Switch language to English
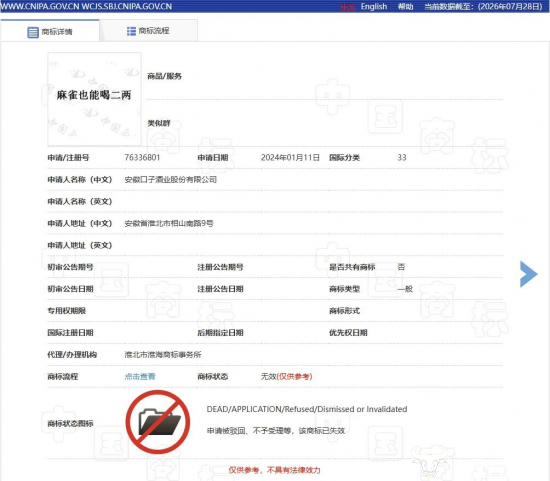Image resolution: width=550 pixels, height=481 pixels. 374,7
